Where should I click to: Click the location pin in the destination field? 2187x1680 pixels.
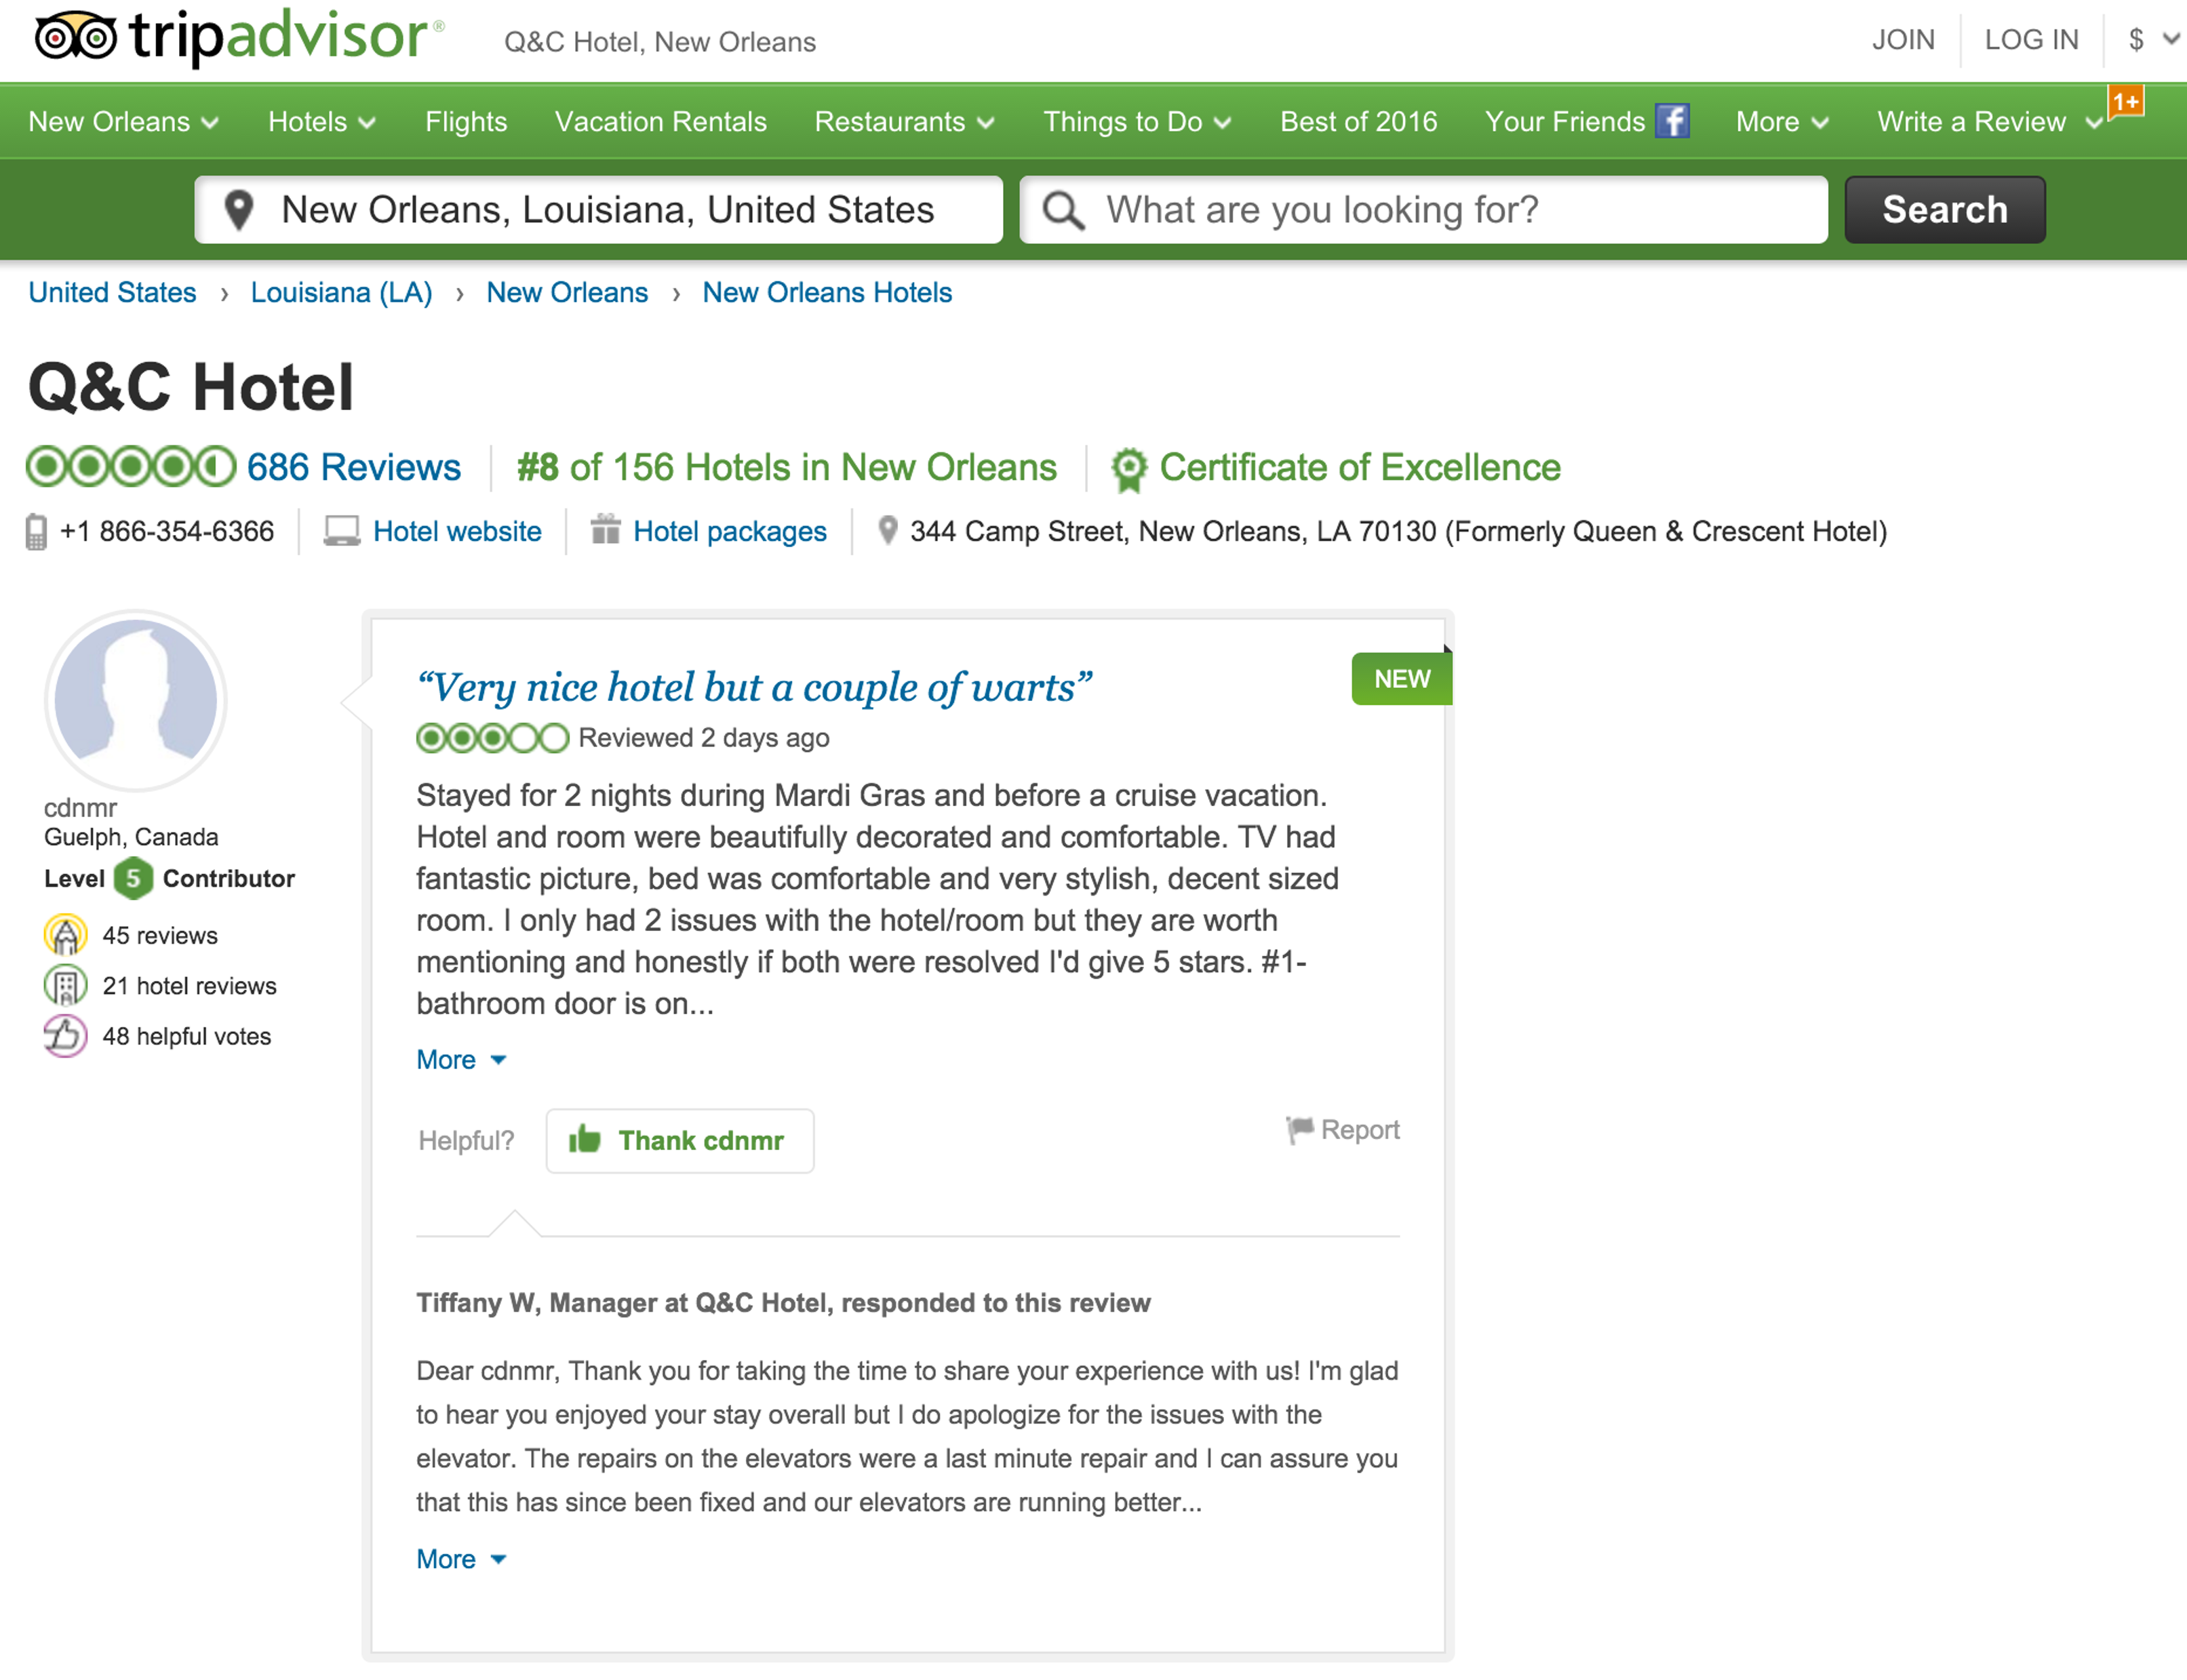pyautogui.click(x=239, y=210)
